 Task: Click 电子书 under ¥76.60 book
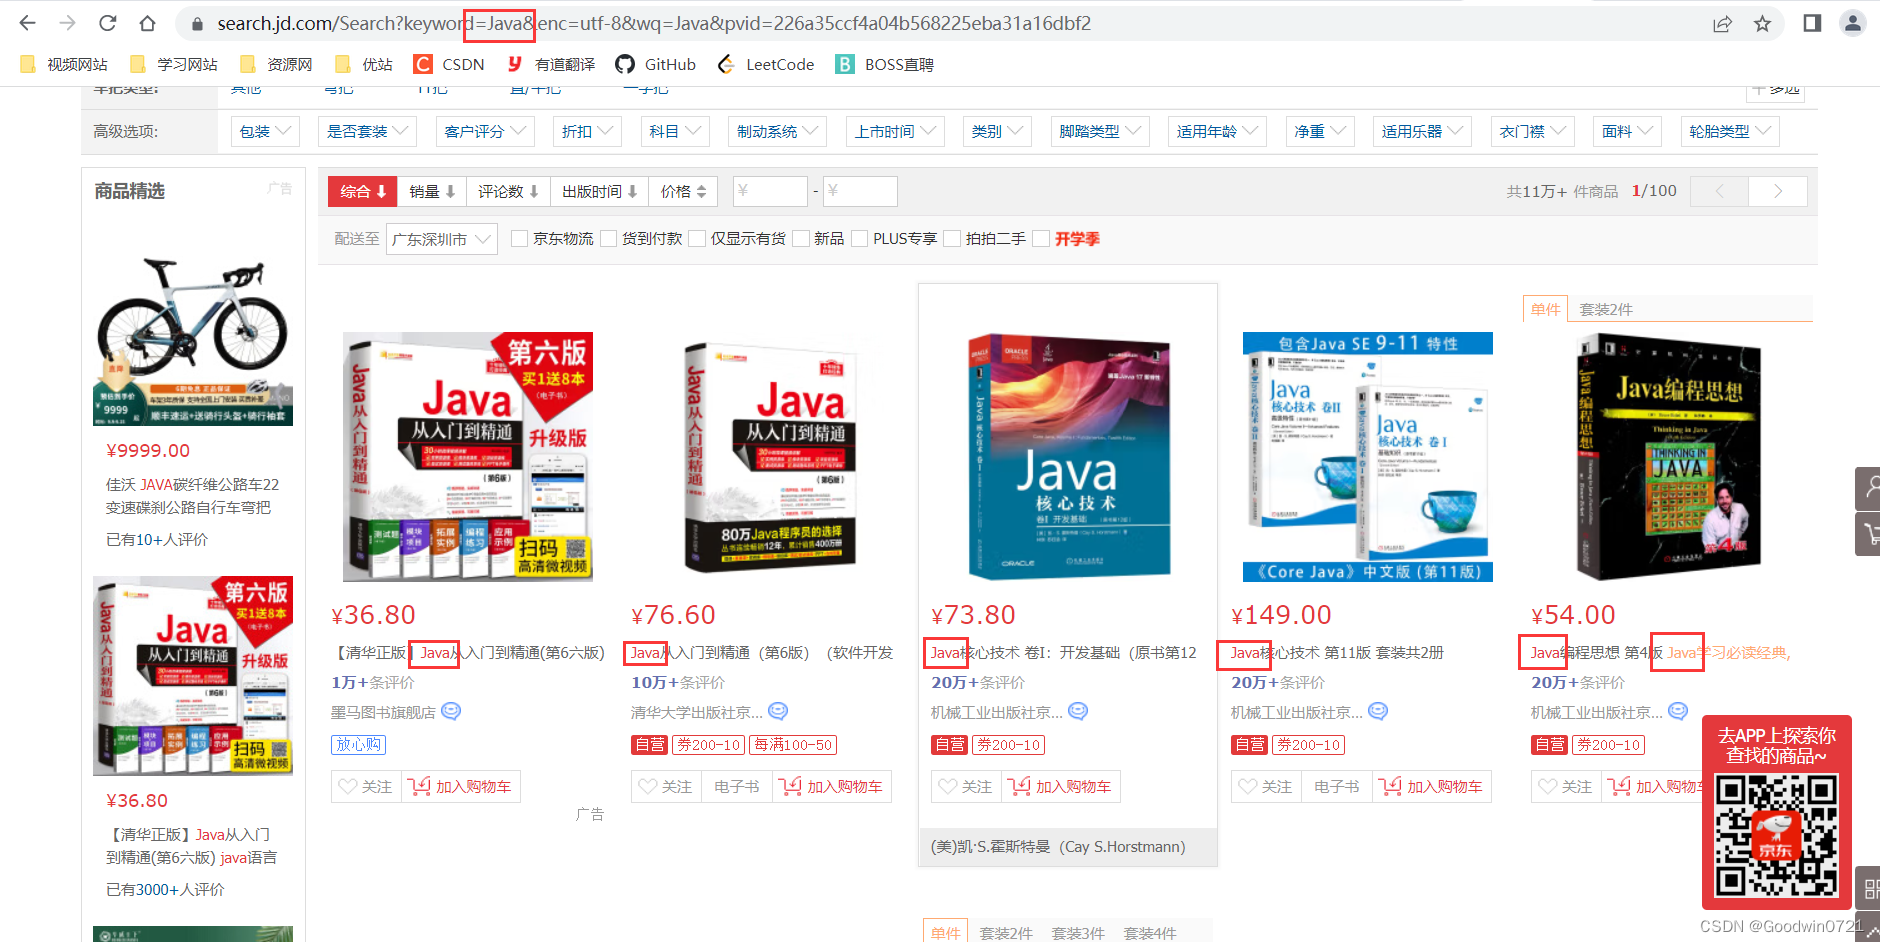coord(736,787)
